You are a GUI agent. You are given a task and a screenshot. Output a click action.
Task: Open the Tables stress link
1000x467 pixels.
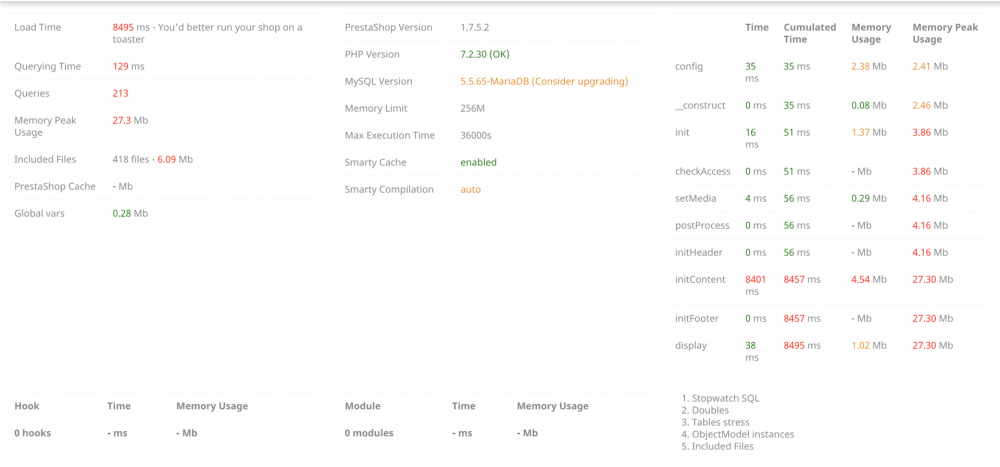(x=720, y=422)
